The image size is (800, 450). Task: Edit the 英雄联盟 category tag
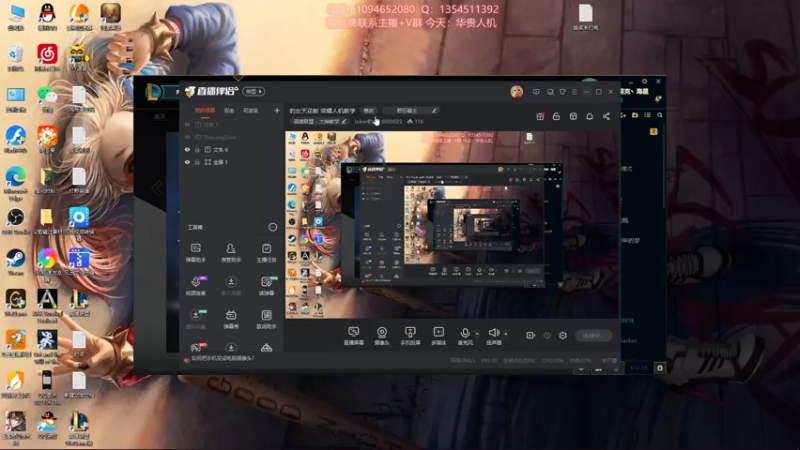(320, 121)
